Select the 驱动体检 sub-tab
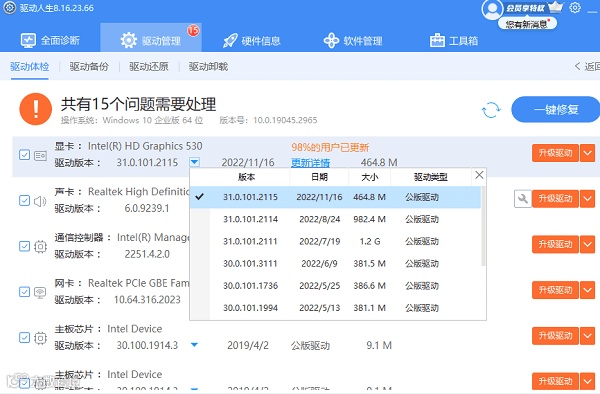This screenshot has height=394, width=600. point(29,67)
